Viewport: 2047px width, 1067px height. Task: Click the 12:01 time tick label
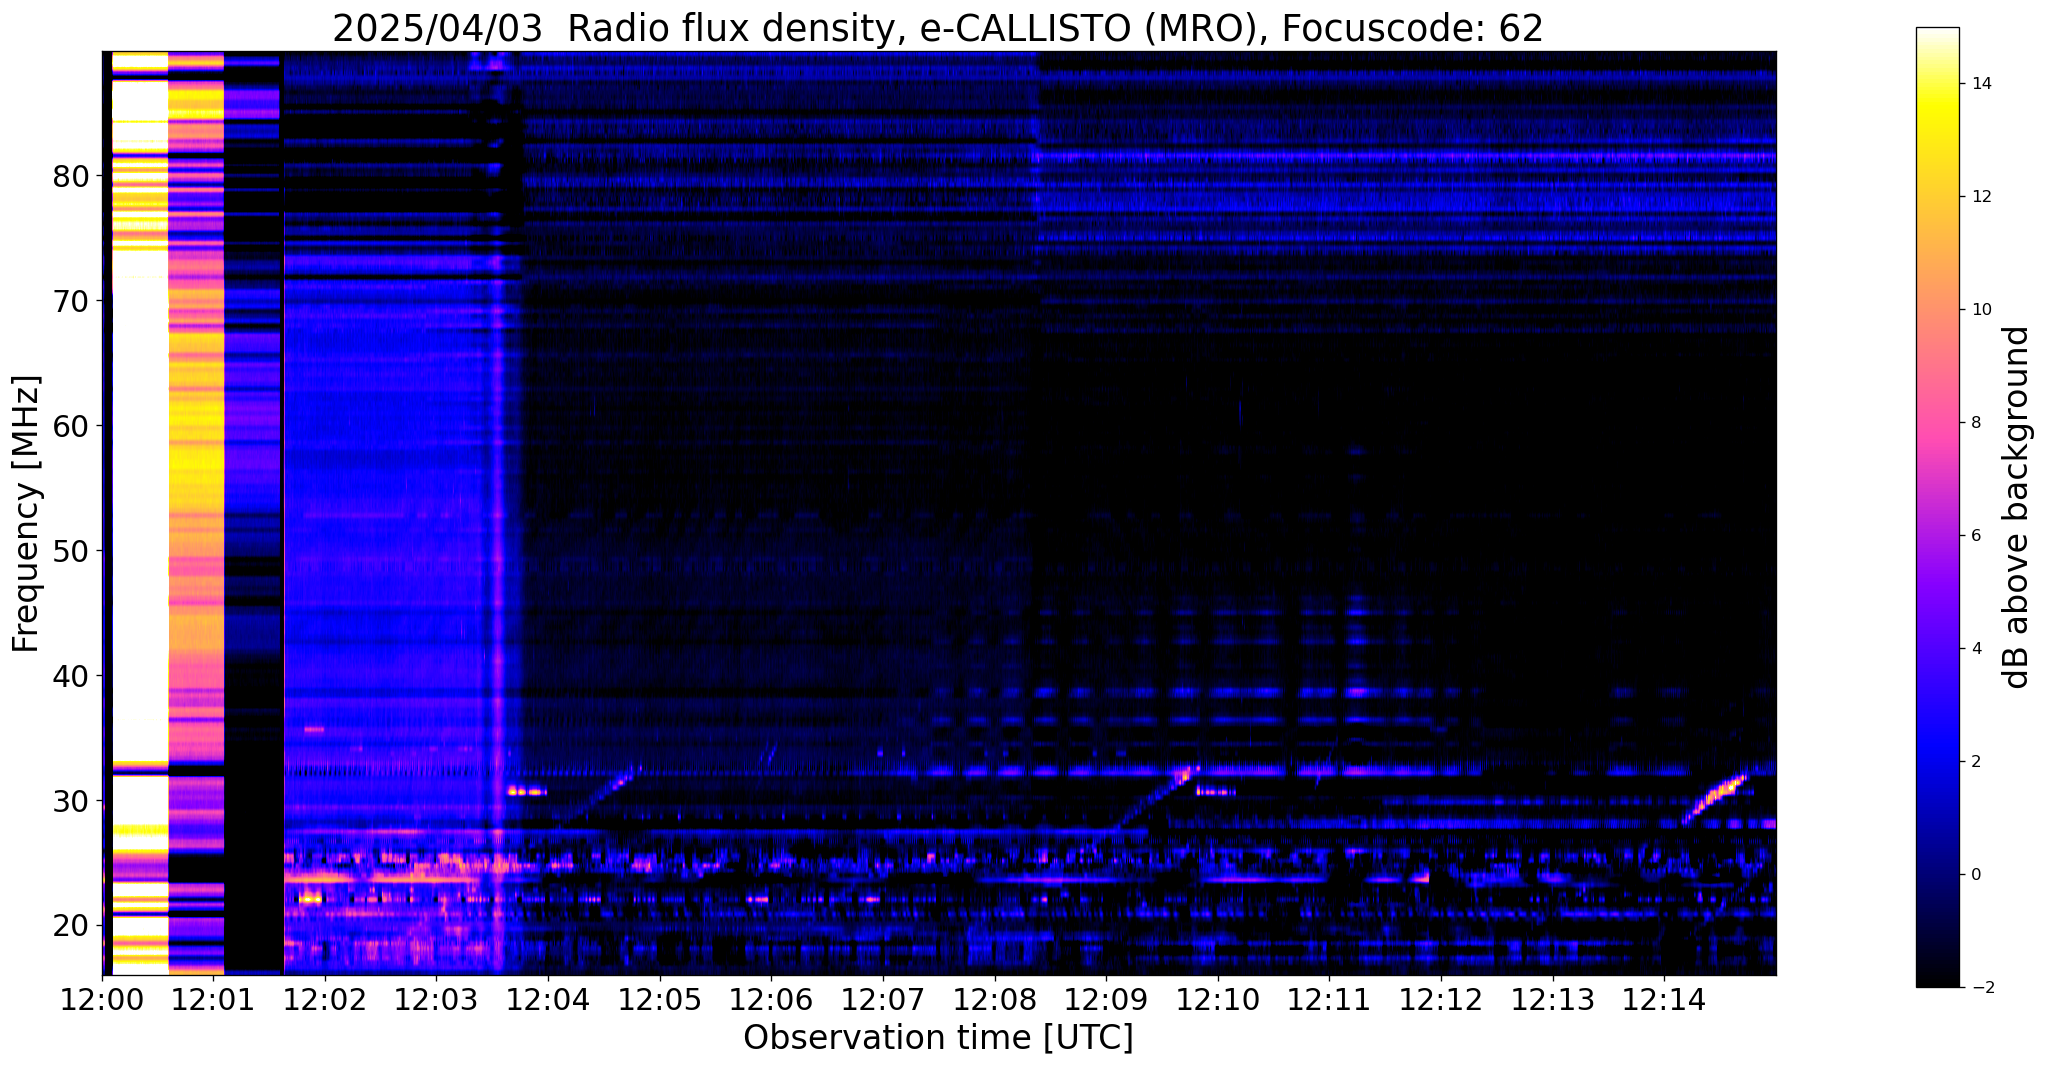point(214,1000)
